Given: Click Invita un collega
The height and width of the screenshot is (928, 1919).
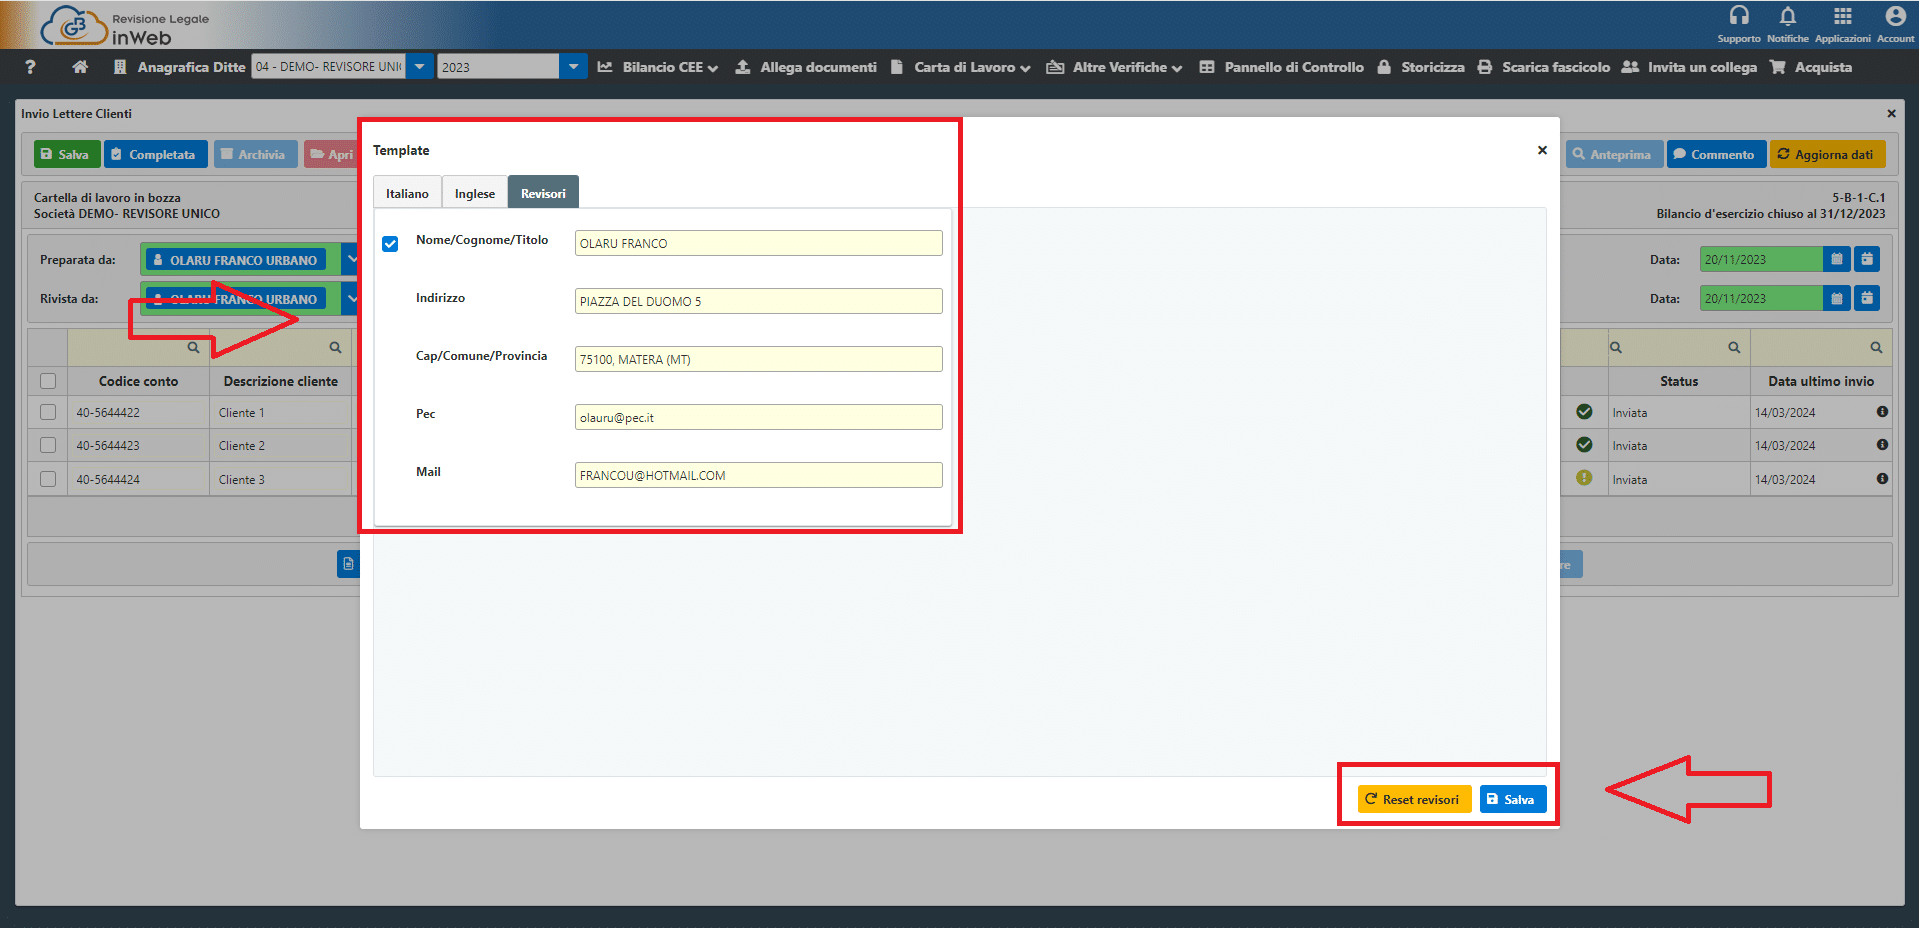Looking at the screenshot, I should 1689,67.
